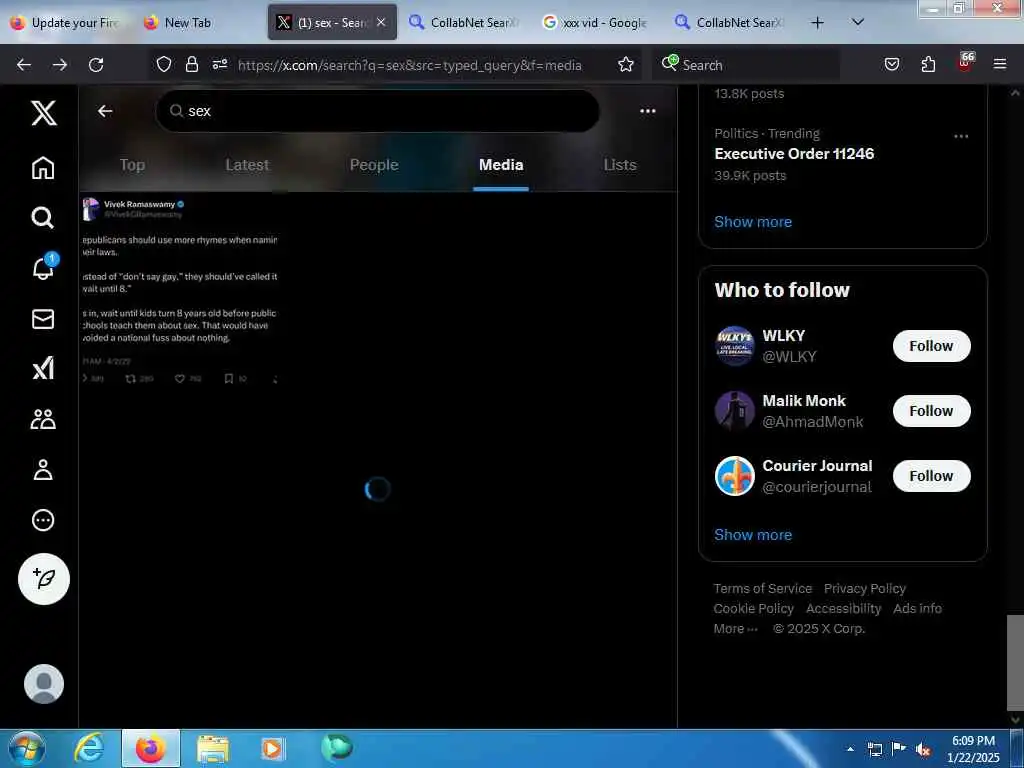Image resolution: width=1024 pixels, height=768 pixels.
Task: Open Courier Journal profile avatar
Action: [x=735, y=476]
